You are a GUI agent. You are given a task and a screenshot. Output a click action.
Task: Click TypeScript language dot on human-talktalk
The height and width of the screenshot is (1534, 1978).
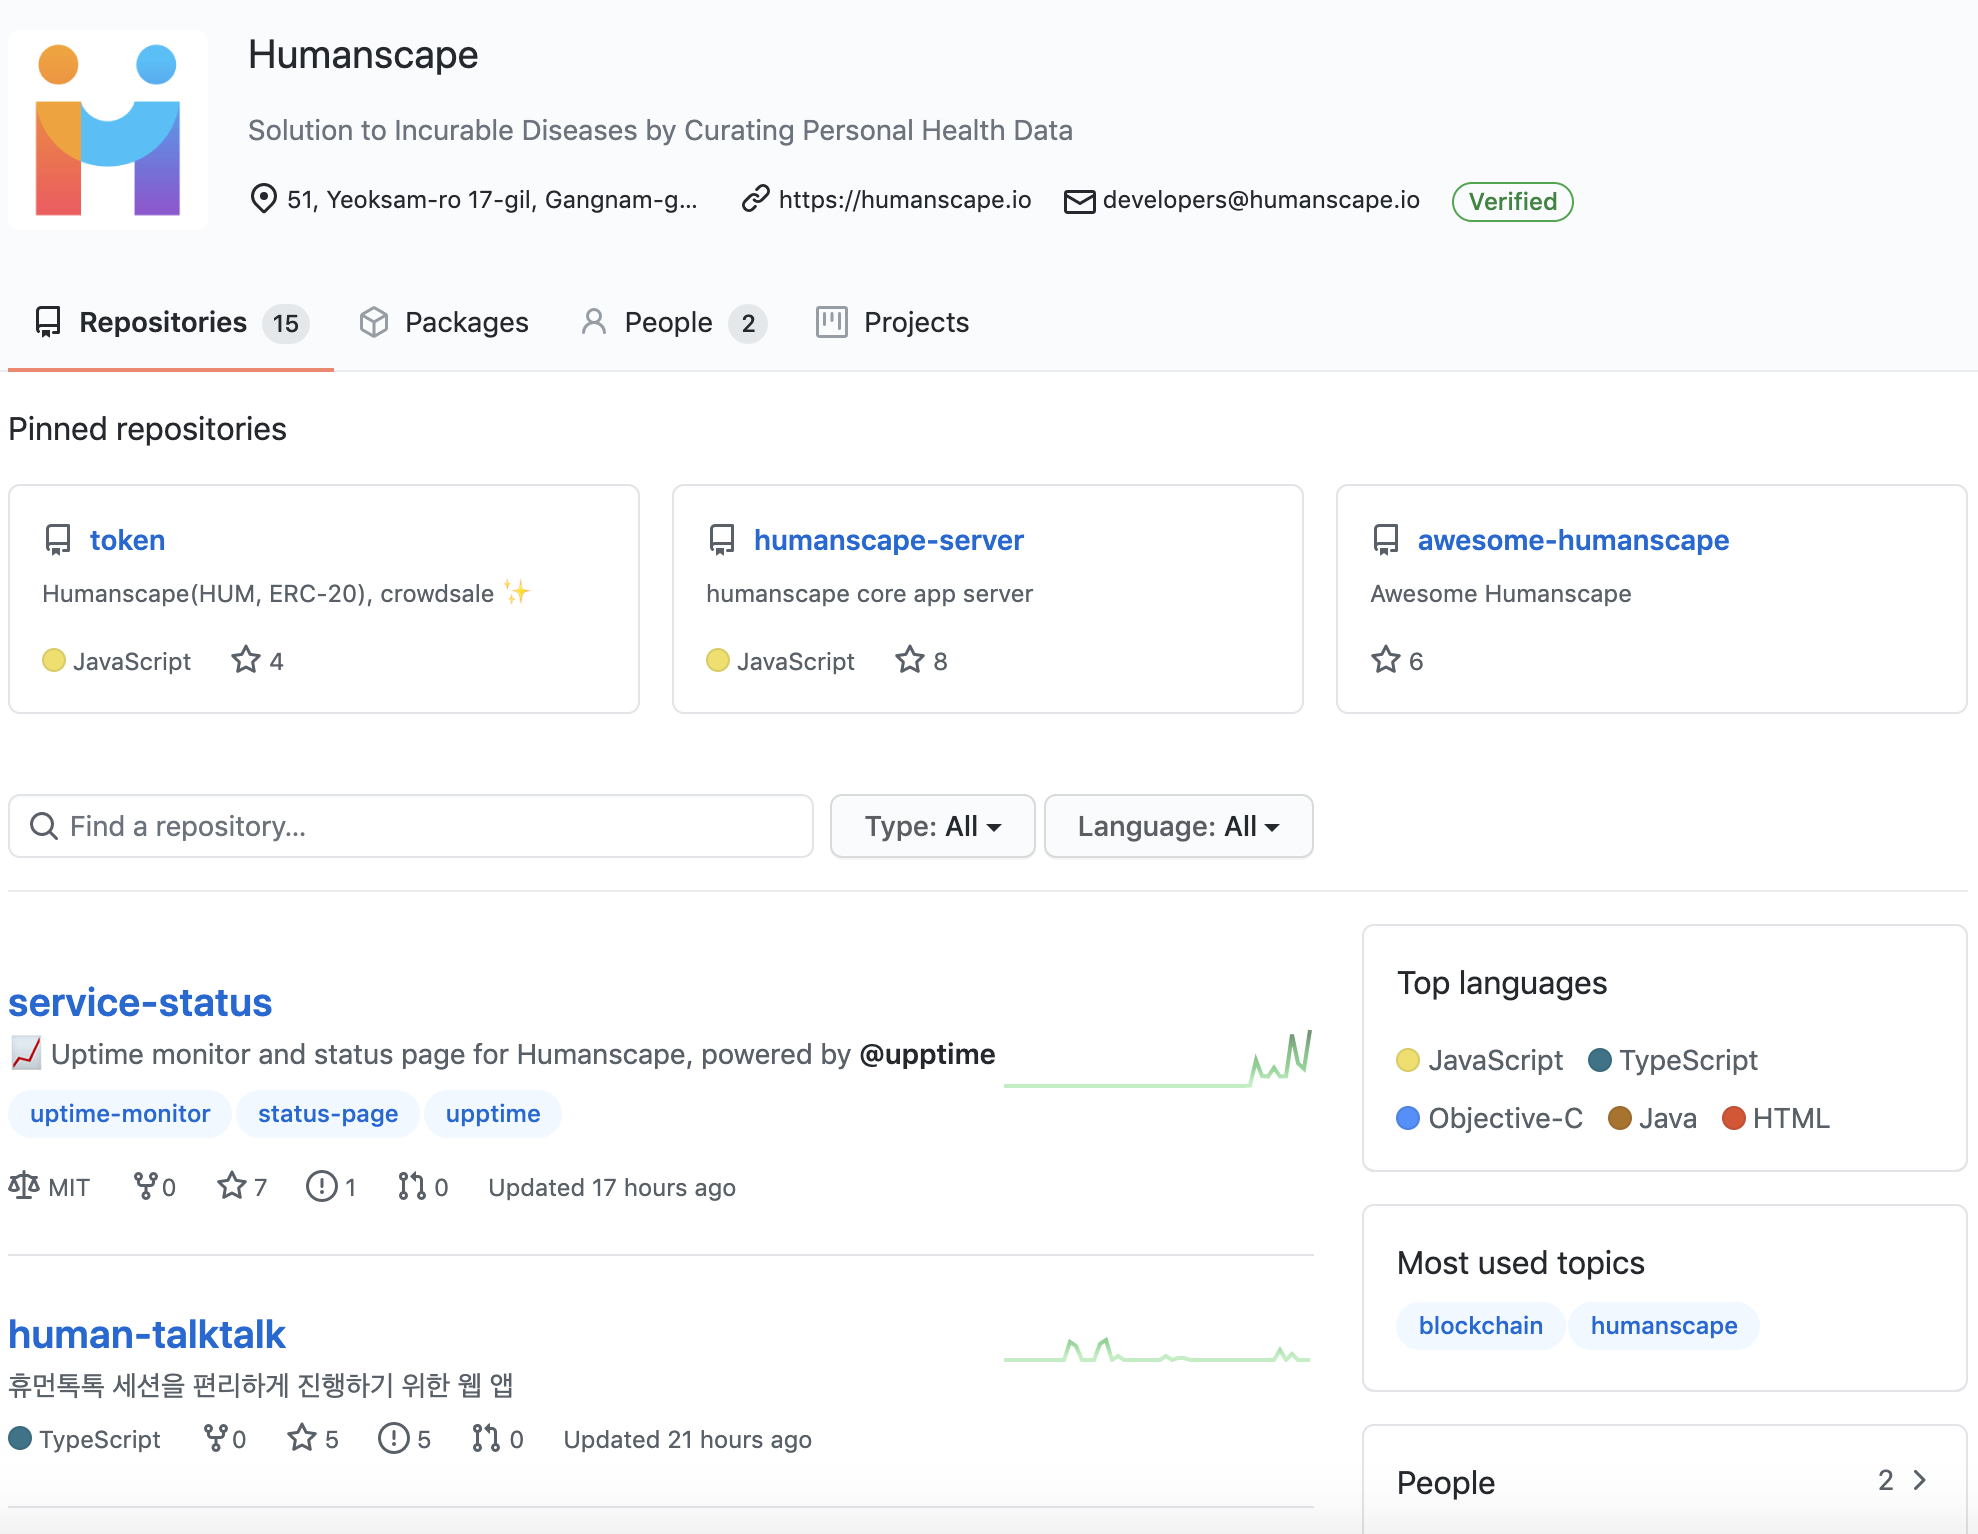[x=20, y=1438]
